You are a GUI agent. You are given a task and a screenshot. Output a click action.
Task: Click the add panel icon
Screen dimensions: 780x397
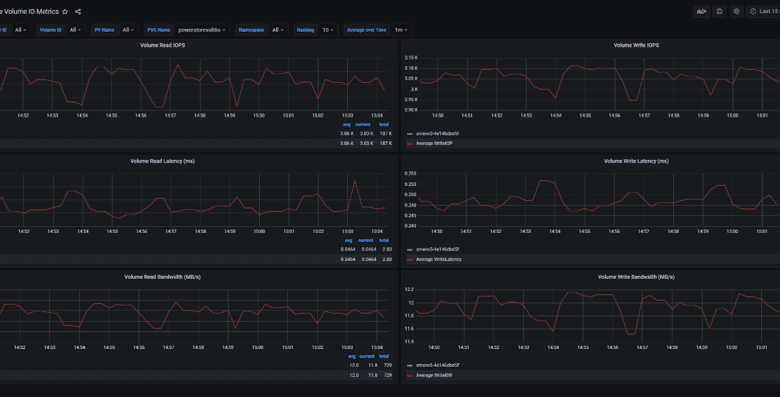tap(701, 11)
